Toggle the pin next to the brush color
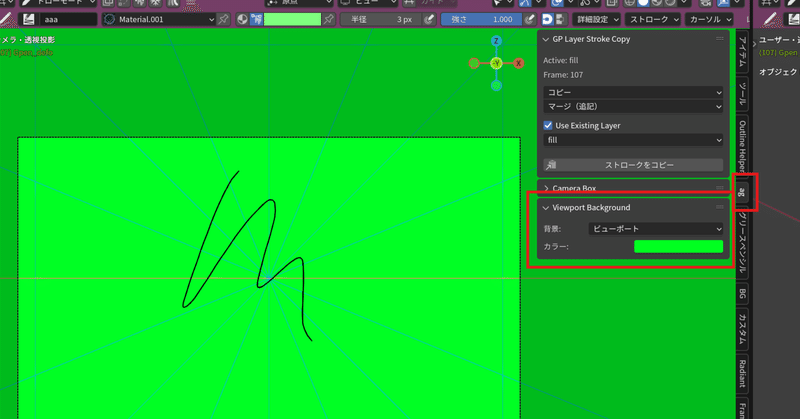The width and height of the screenshot is (800, 419). pyautogui.click(x=329, y=19)
